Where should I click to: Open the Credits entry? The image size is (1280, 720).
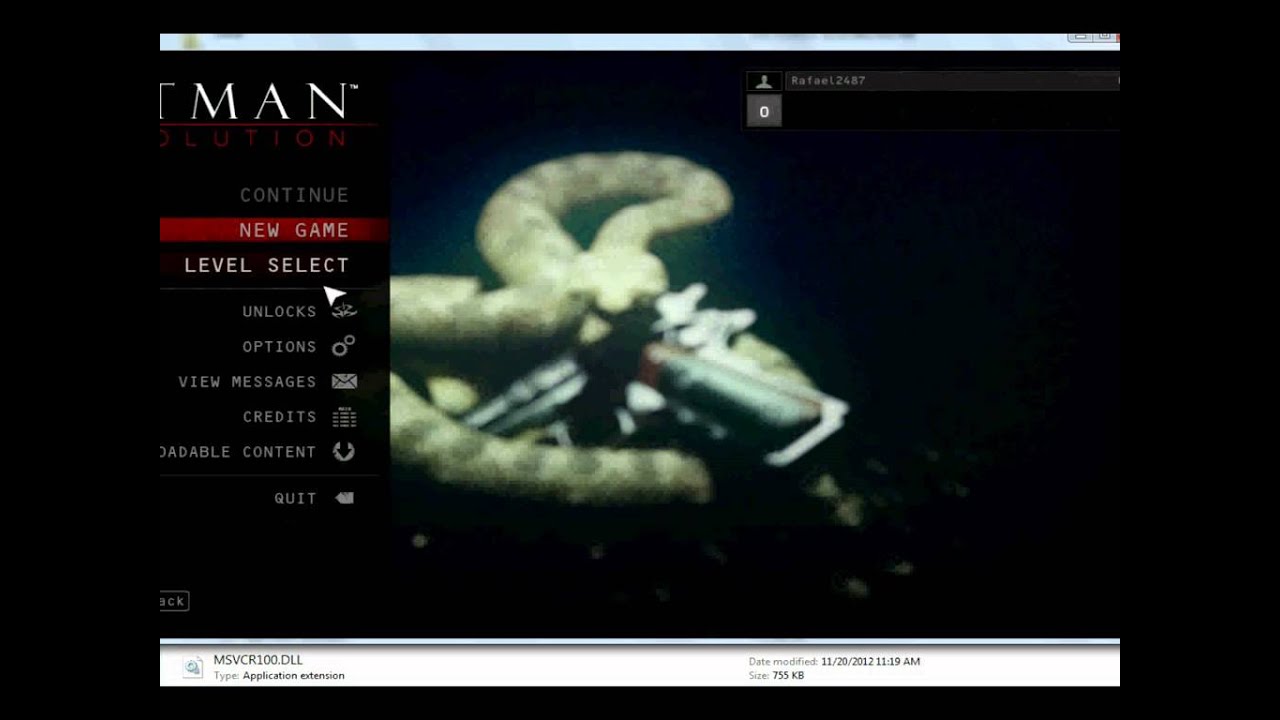[x=279, y=417]
